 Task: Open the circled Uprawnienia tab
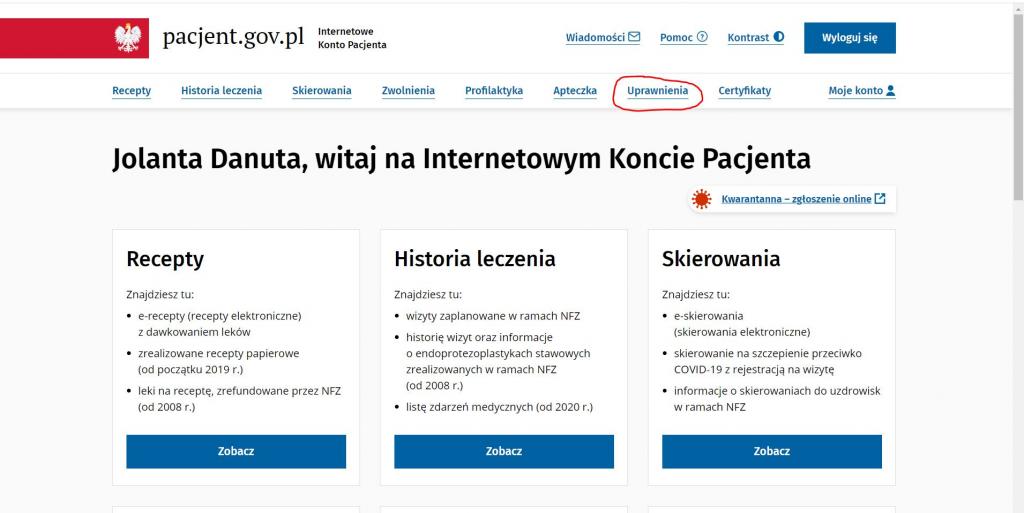click(x=657, y=91)
